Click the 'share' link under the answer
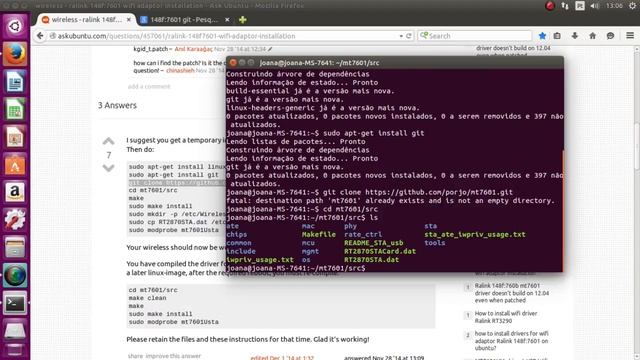 coord(135,356)
